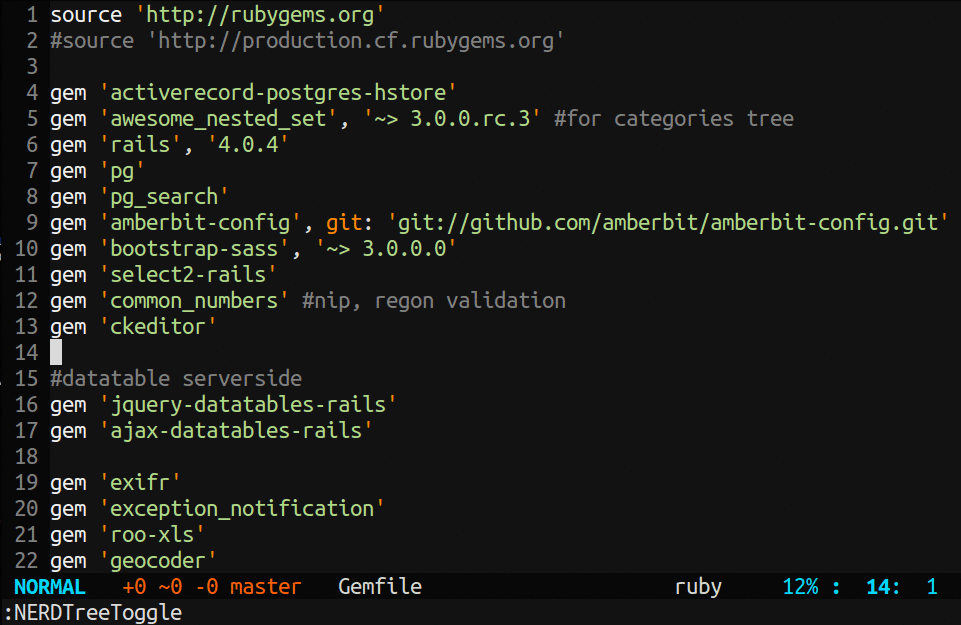This screenshot has height=625, width=961.
Task: Click the ':NERDTreeToggle' command line text
Action: 93,613
